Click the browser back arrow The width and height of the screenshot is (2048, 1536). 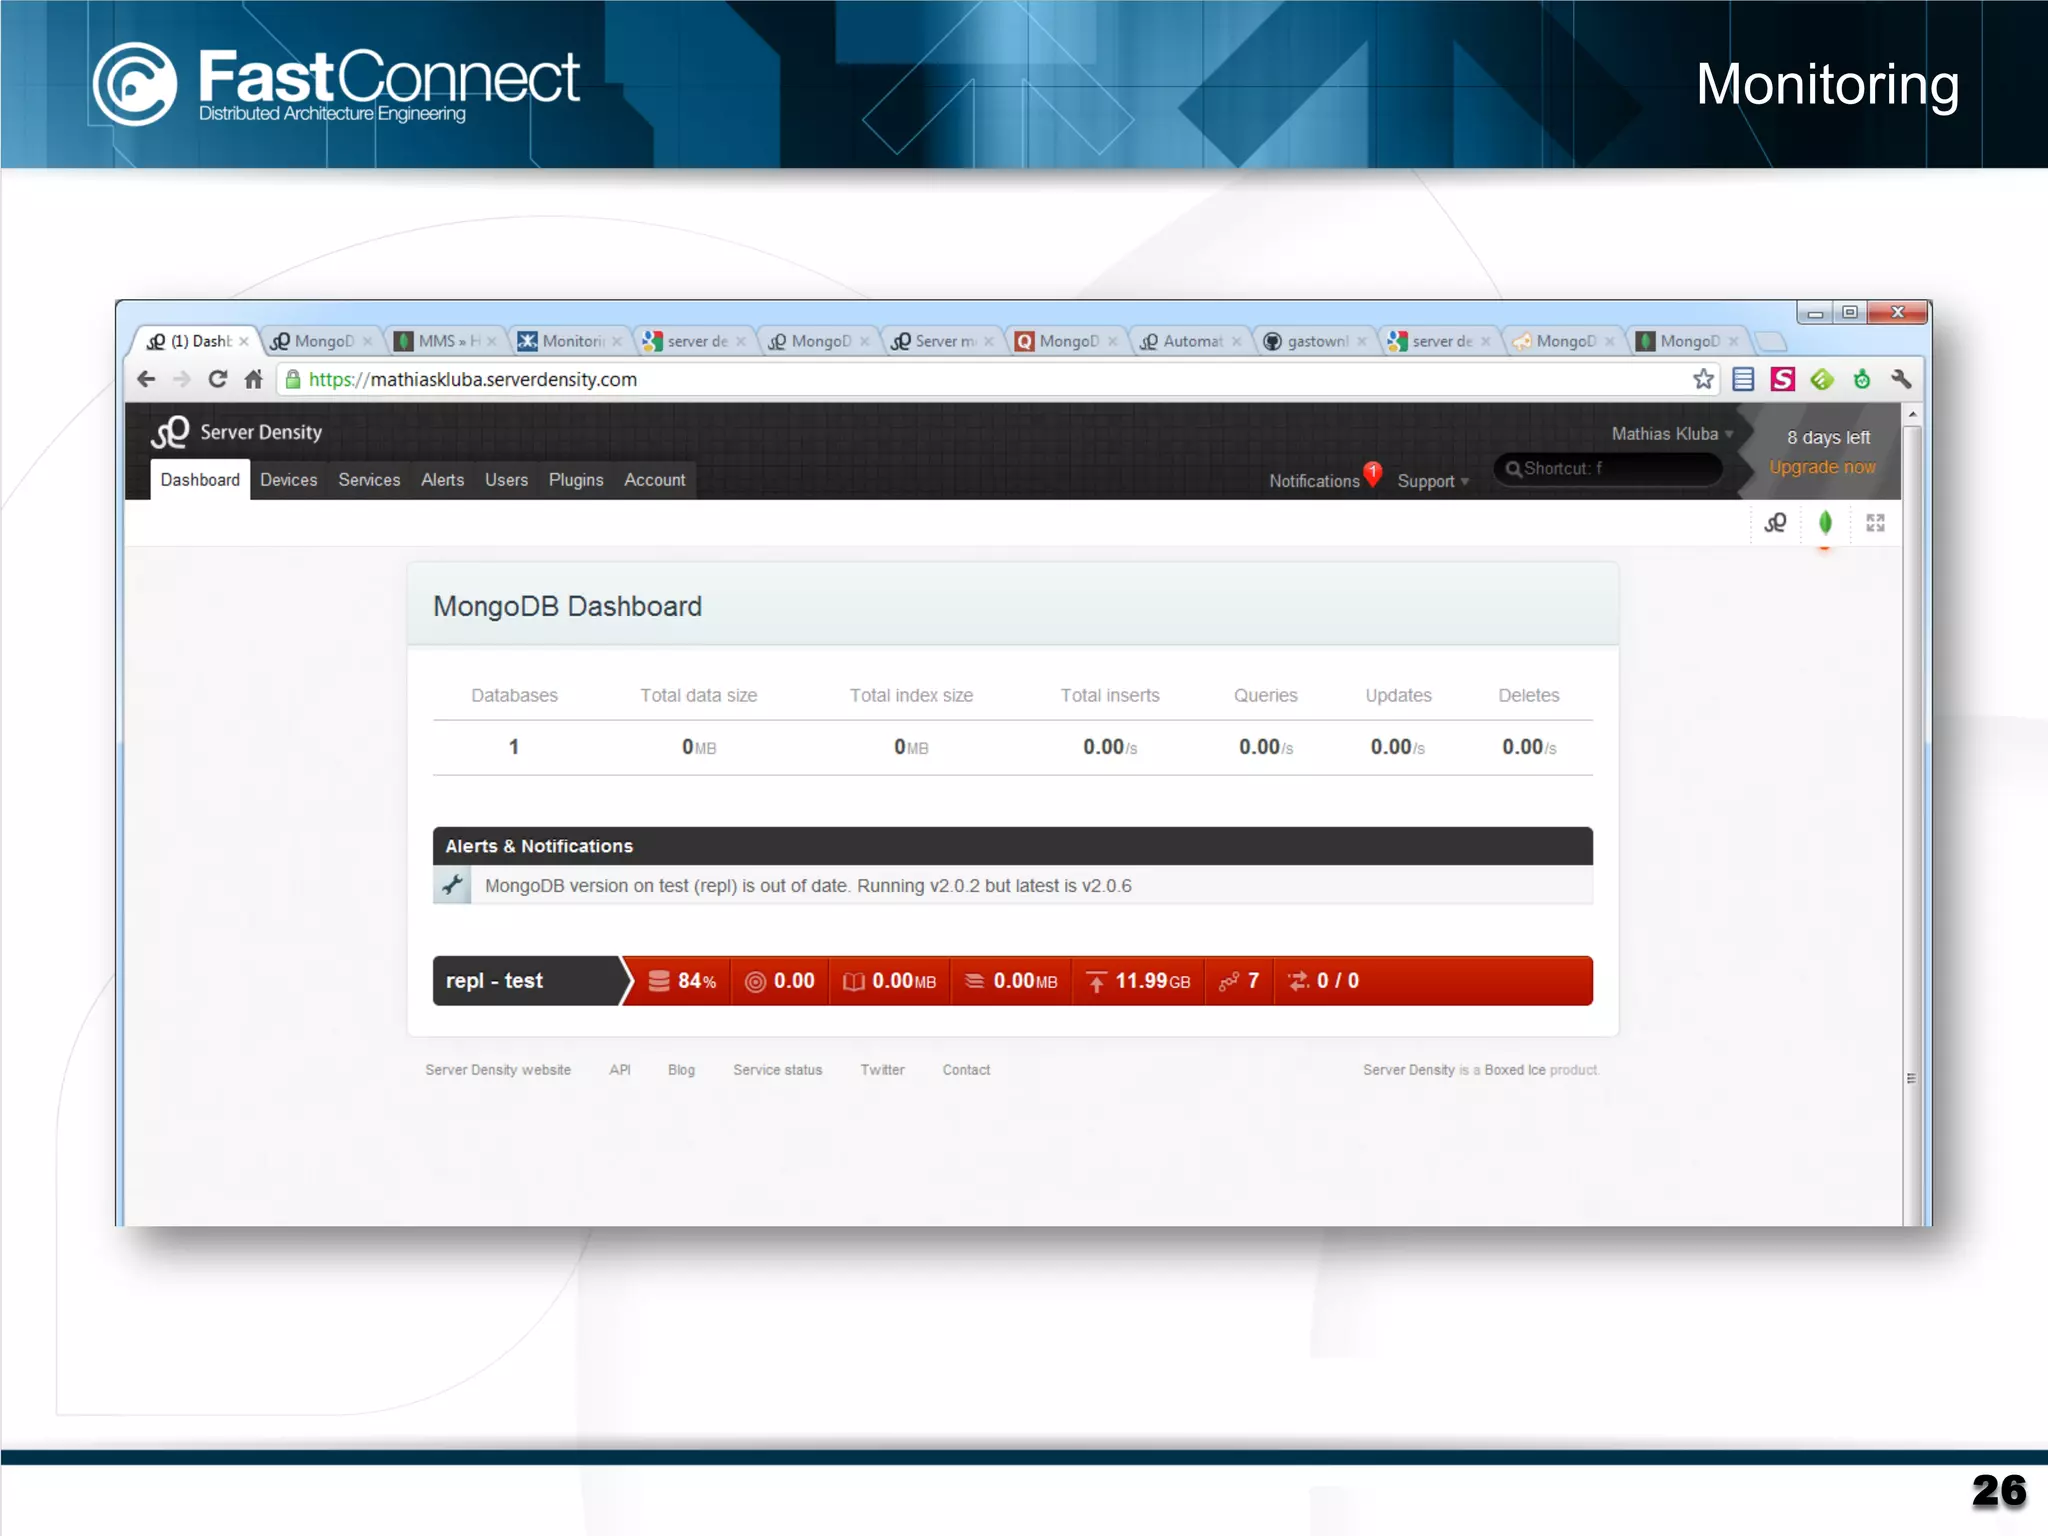[146, 379]
